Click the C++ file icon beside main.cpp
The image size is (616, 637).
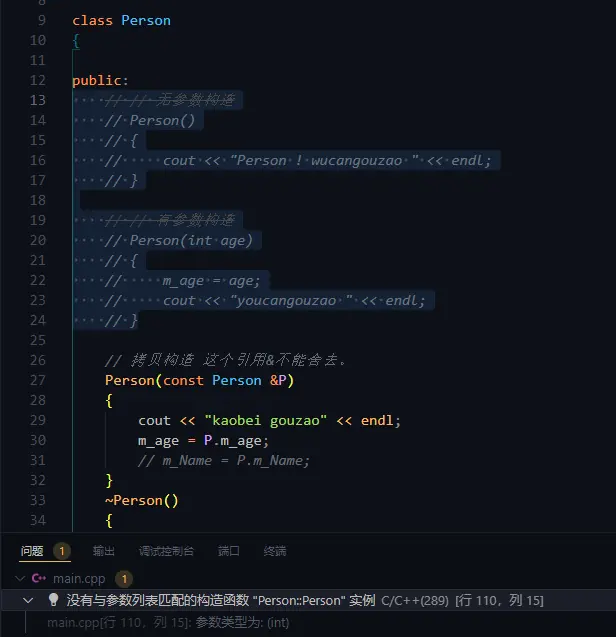[39, 578]
